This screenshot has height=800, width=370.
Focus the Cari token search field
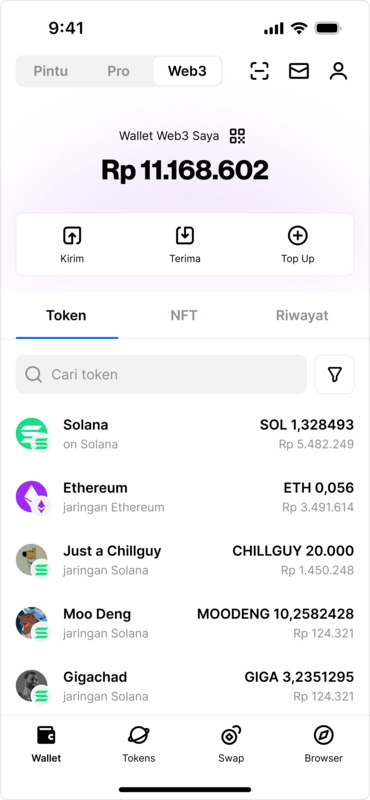(x=161, y=374)
